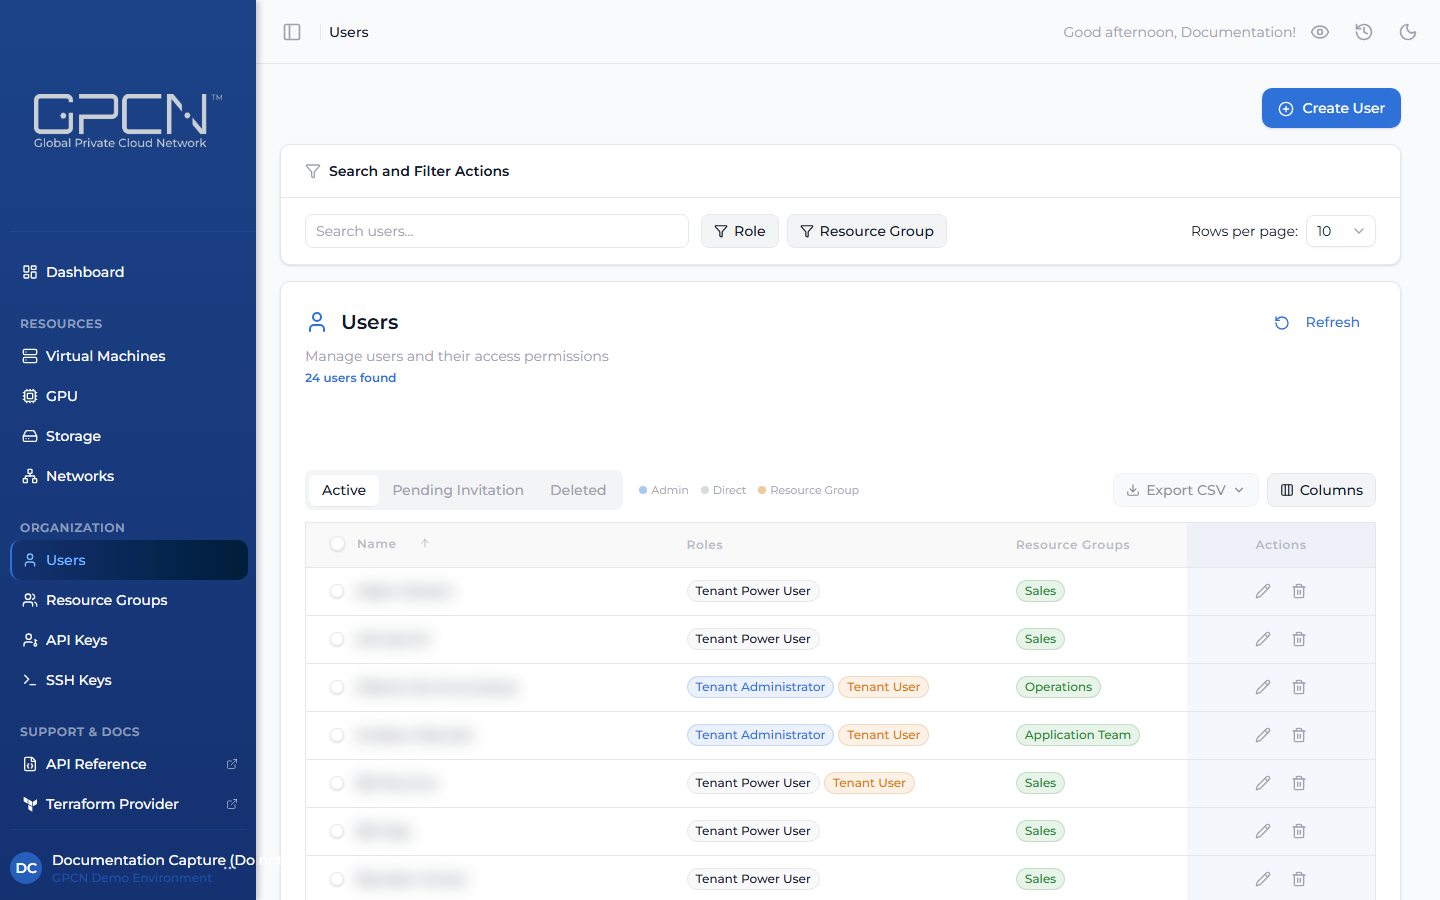Open Storage in sidebar
Screen dimensions: 1440x900
point(129,436)
